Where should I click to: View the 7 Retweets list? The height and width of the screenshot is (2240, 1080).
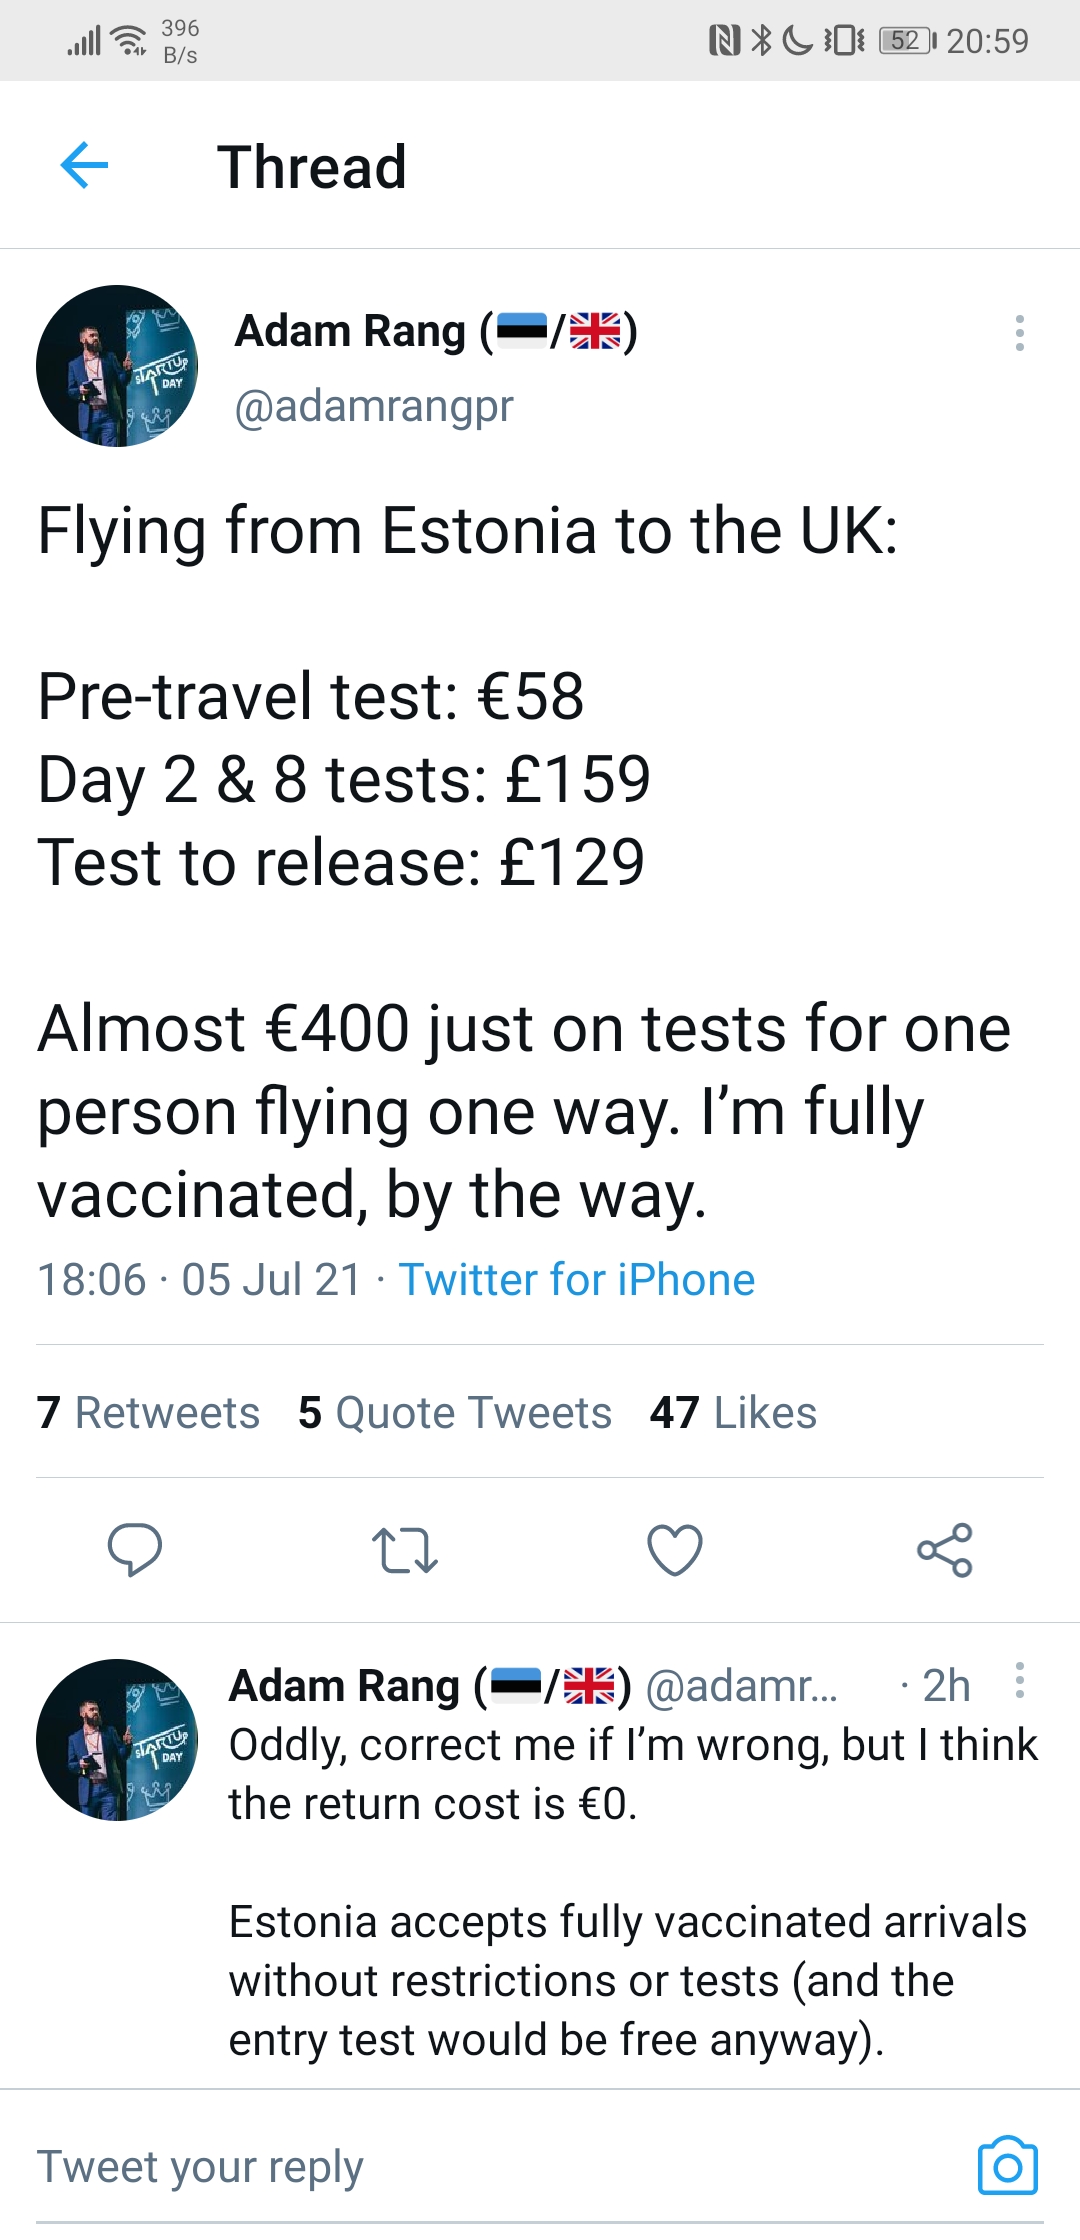click(148, 1413)
